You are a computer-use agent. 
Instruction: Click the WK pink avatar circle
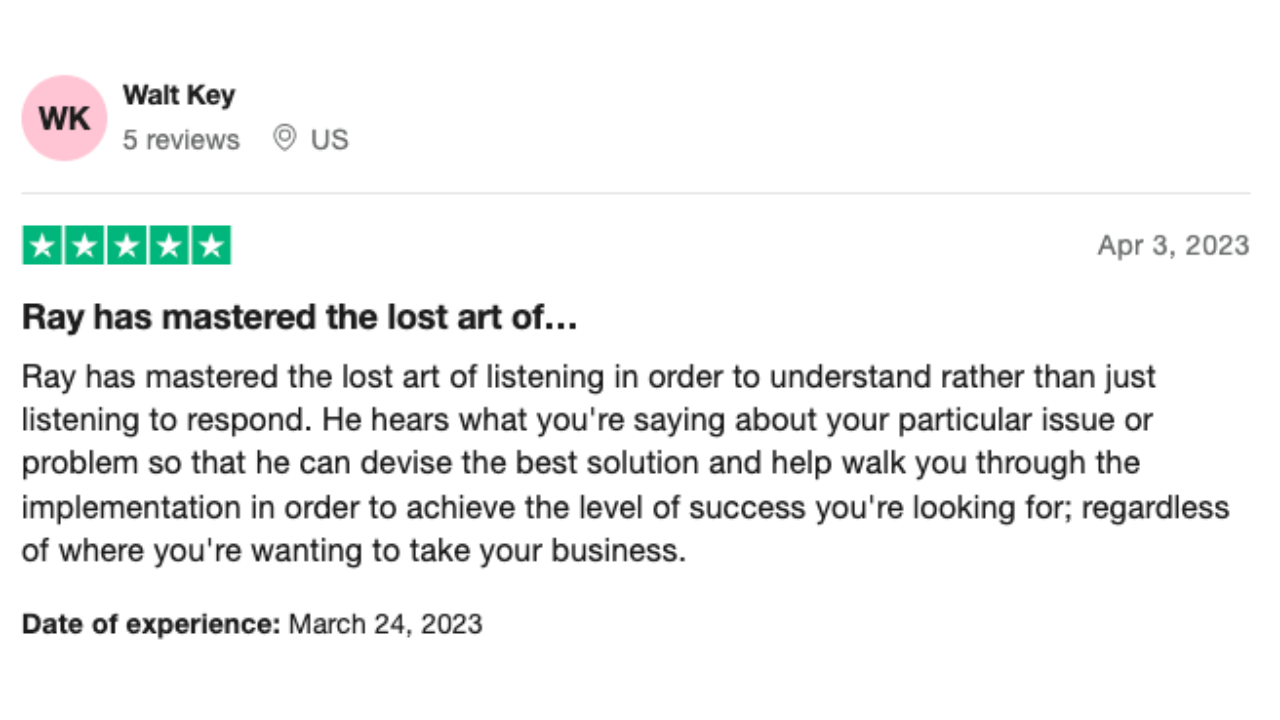coord(64,118)
